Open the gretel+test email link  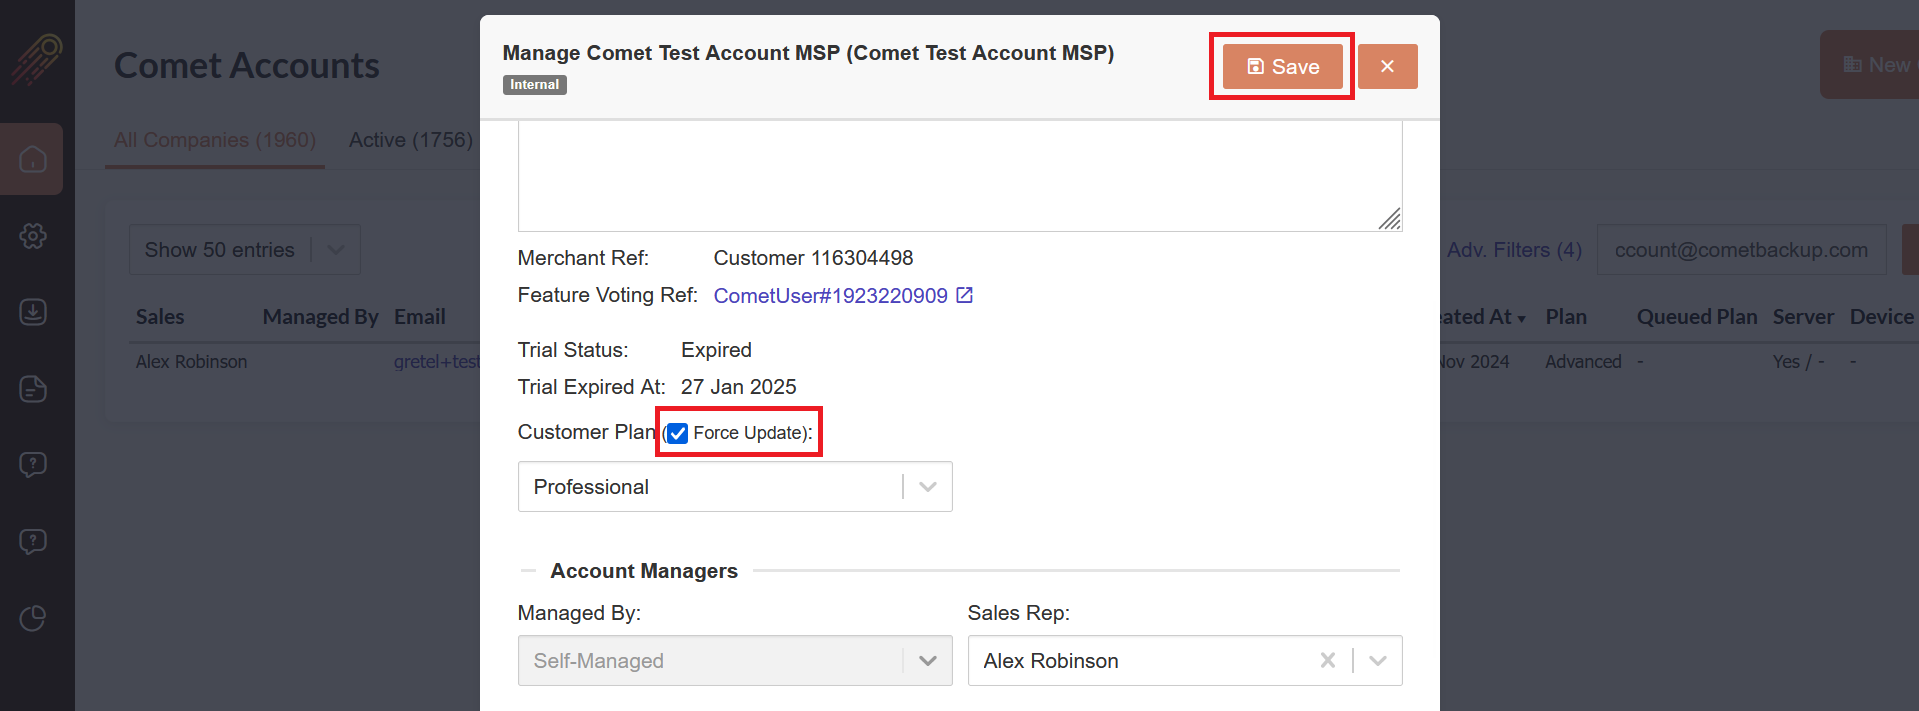(437, 362)
